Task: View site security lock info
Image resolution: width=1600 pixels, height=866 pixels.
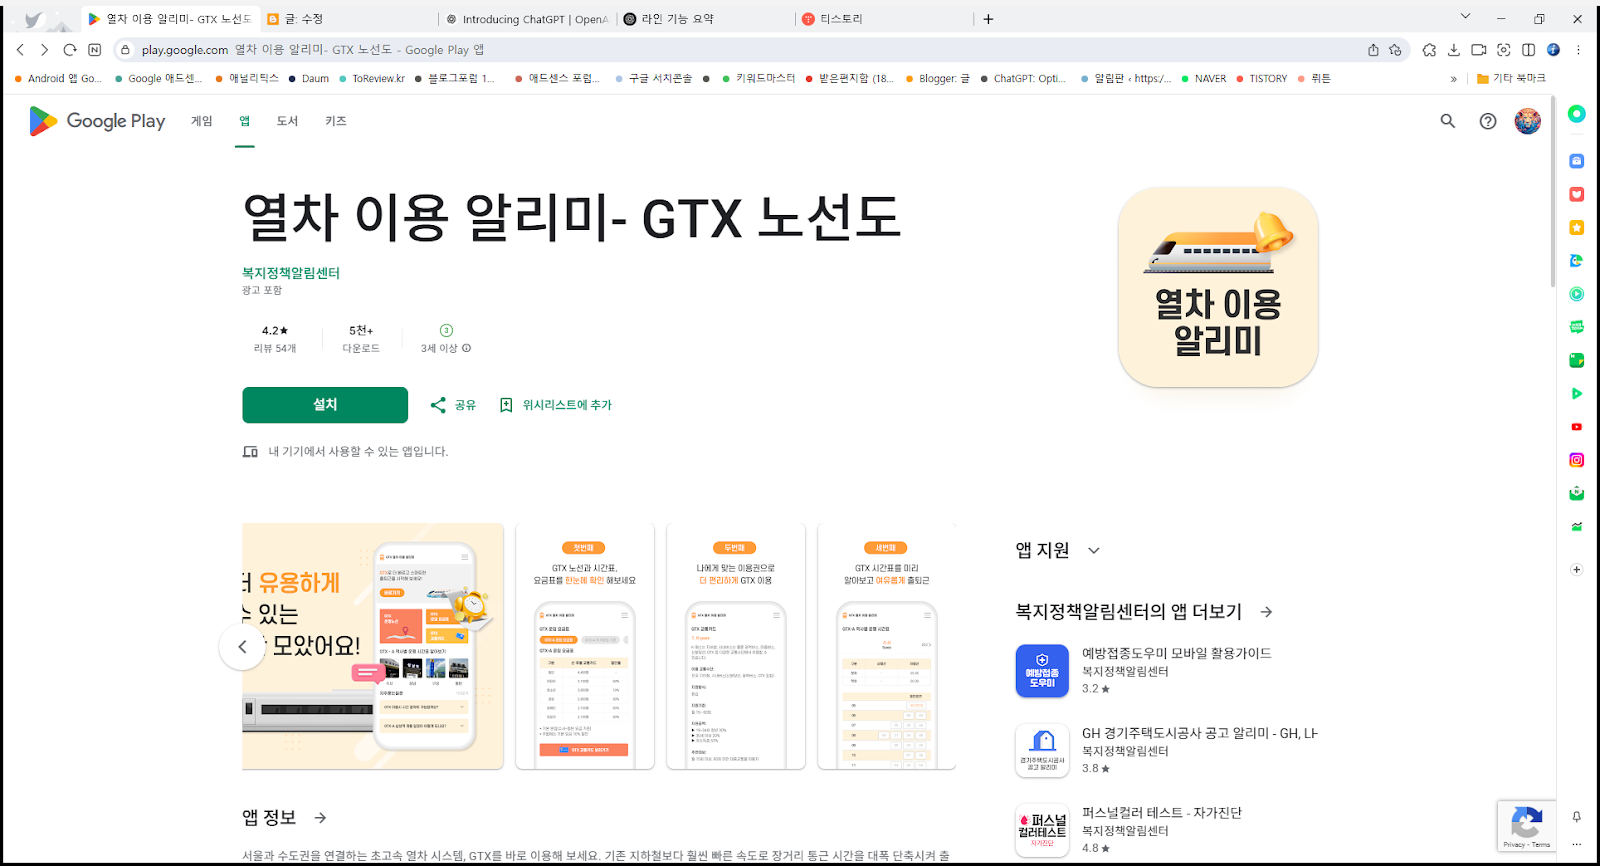Action: 125,49
